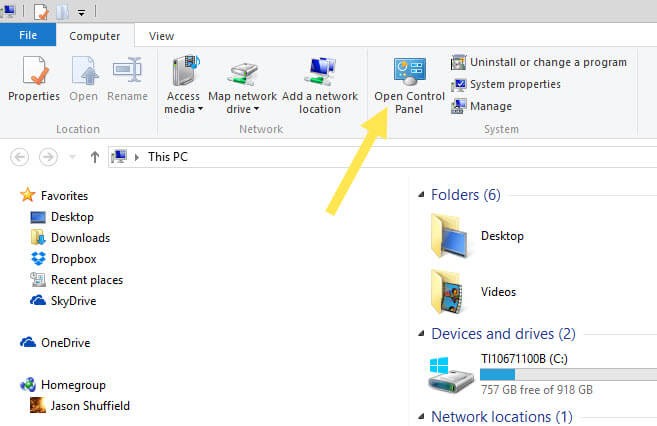The image size is (657, 426).
Task: Open the Quick Access Toolbar dropdown arrow
Action: pos(81,12)
